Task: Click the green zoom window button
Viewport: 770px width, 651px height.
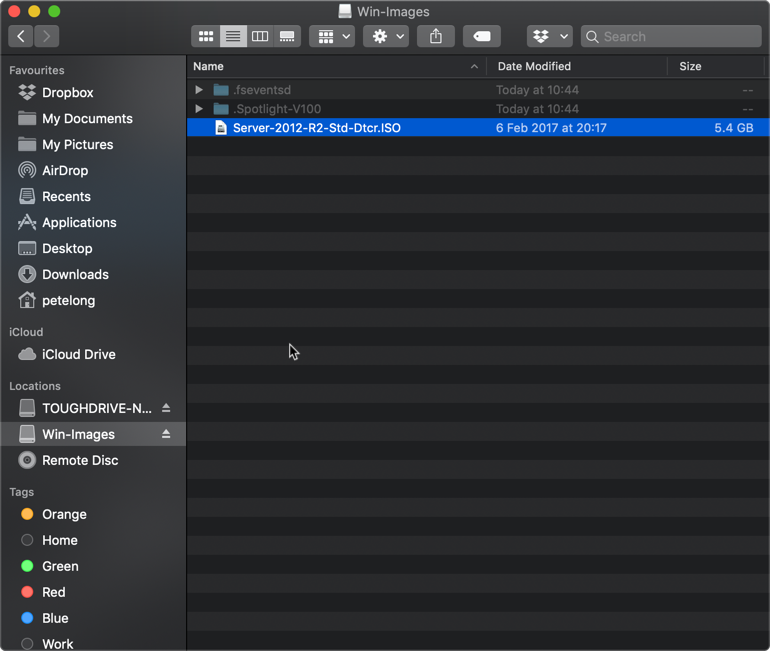Action: 54,11
